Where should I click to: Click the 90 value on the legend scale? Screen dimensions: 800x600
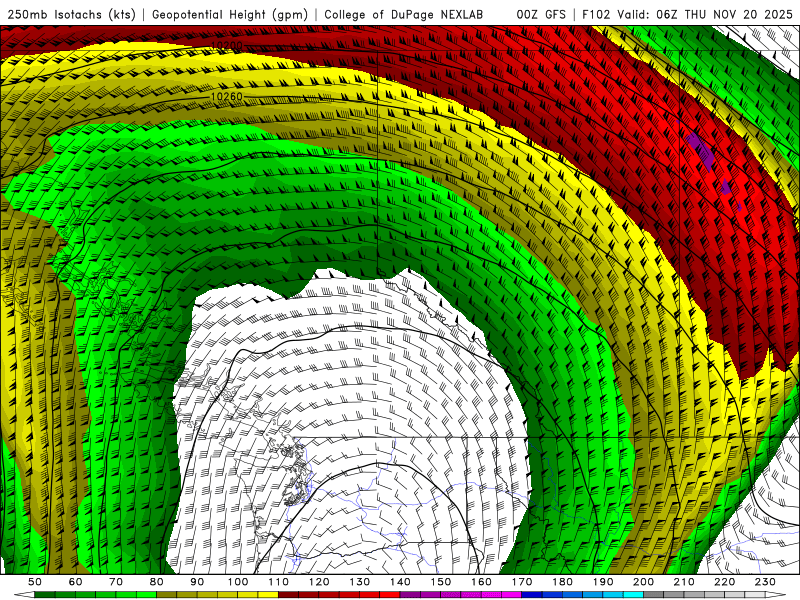click(197, 582)
